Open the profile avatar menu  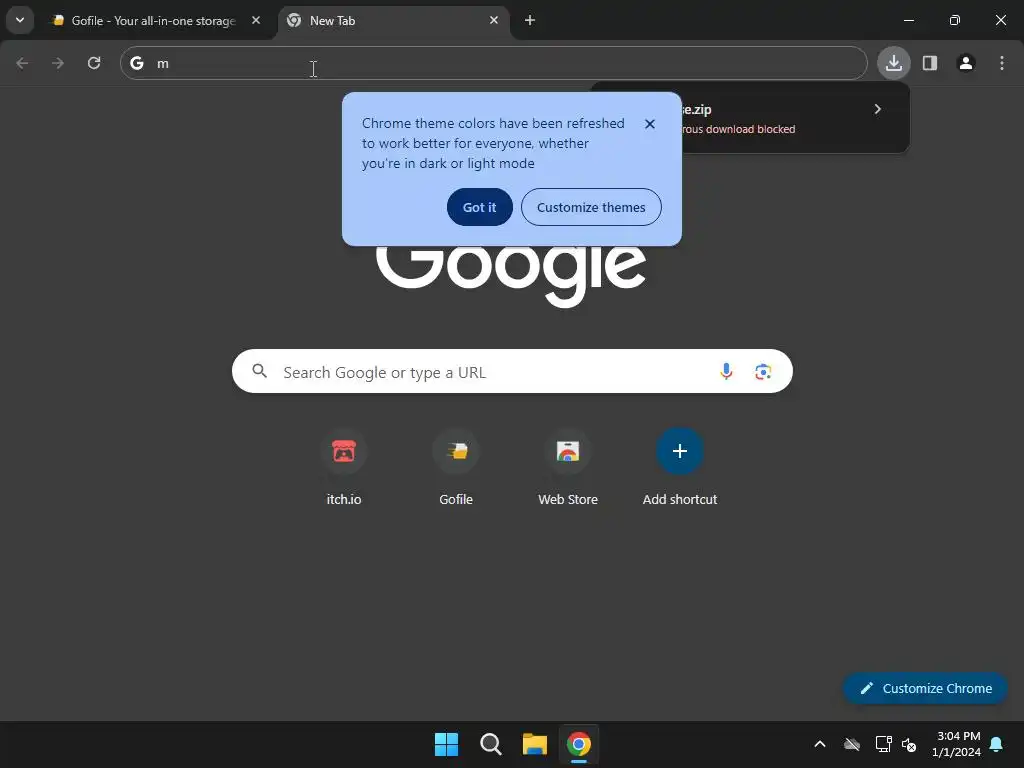tap(965, 63)
